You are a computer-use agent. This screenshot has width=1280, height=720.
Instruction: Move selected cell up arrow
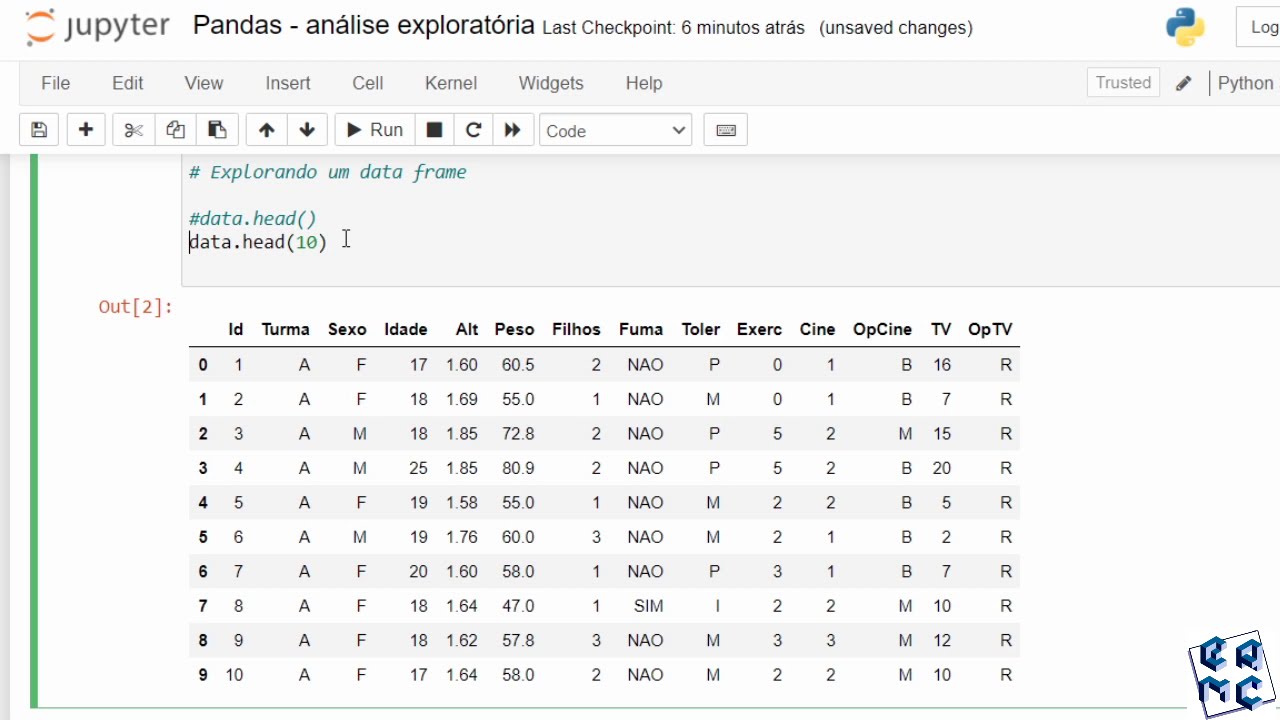click(x=266, y=130)
